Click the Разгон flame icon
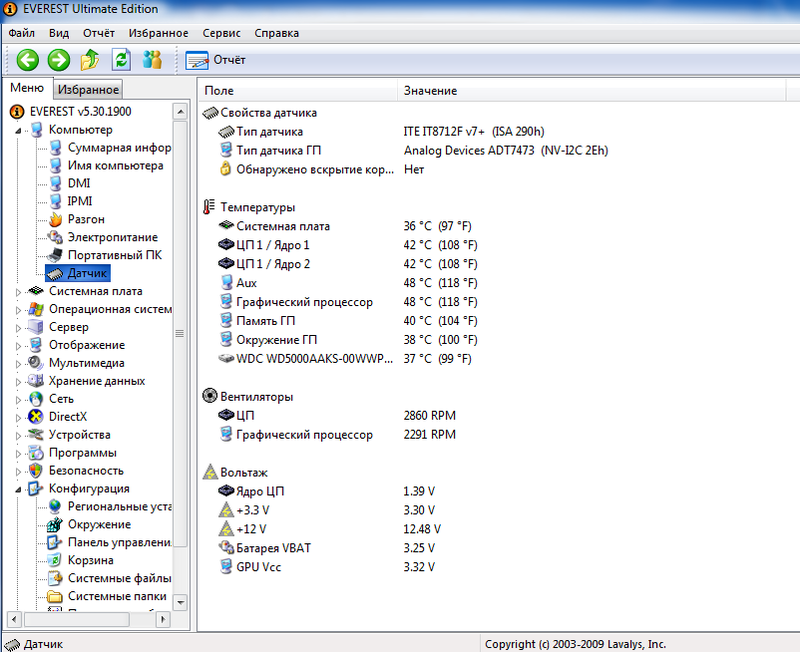This screenshot has width=800, height=652. (56, 219)
